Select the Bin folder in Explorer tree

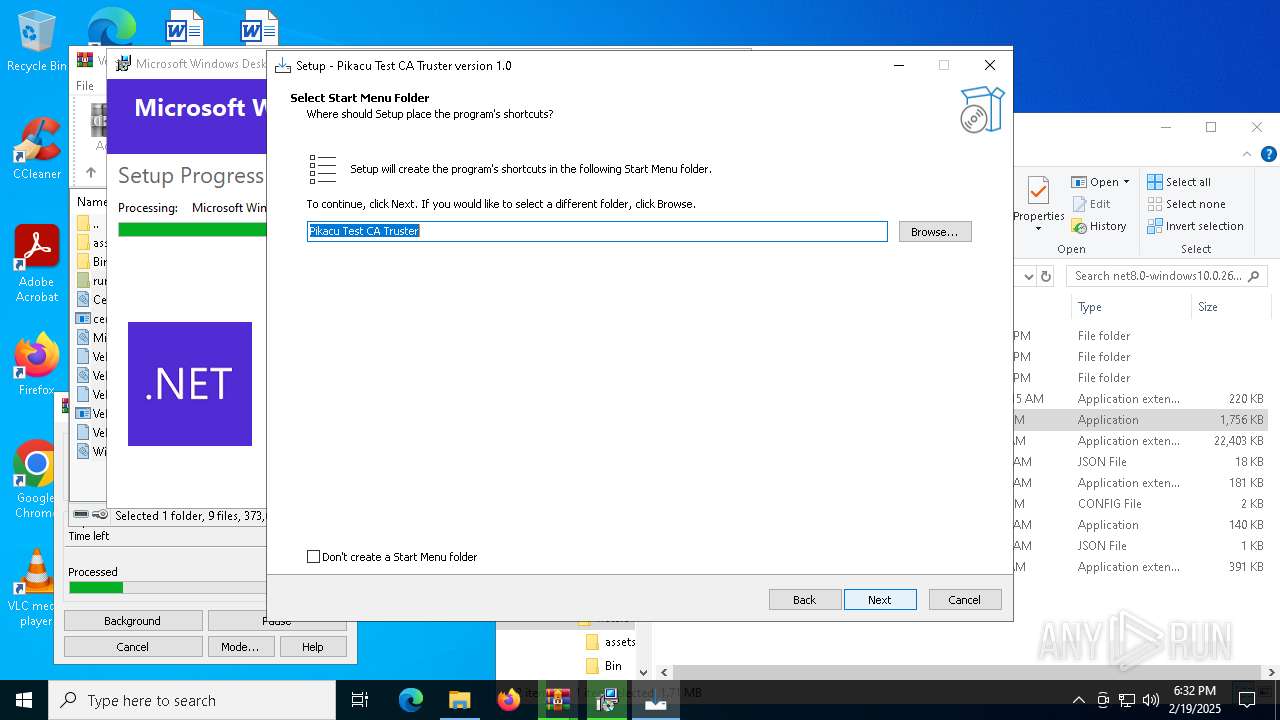tap(604, 665)
